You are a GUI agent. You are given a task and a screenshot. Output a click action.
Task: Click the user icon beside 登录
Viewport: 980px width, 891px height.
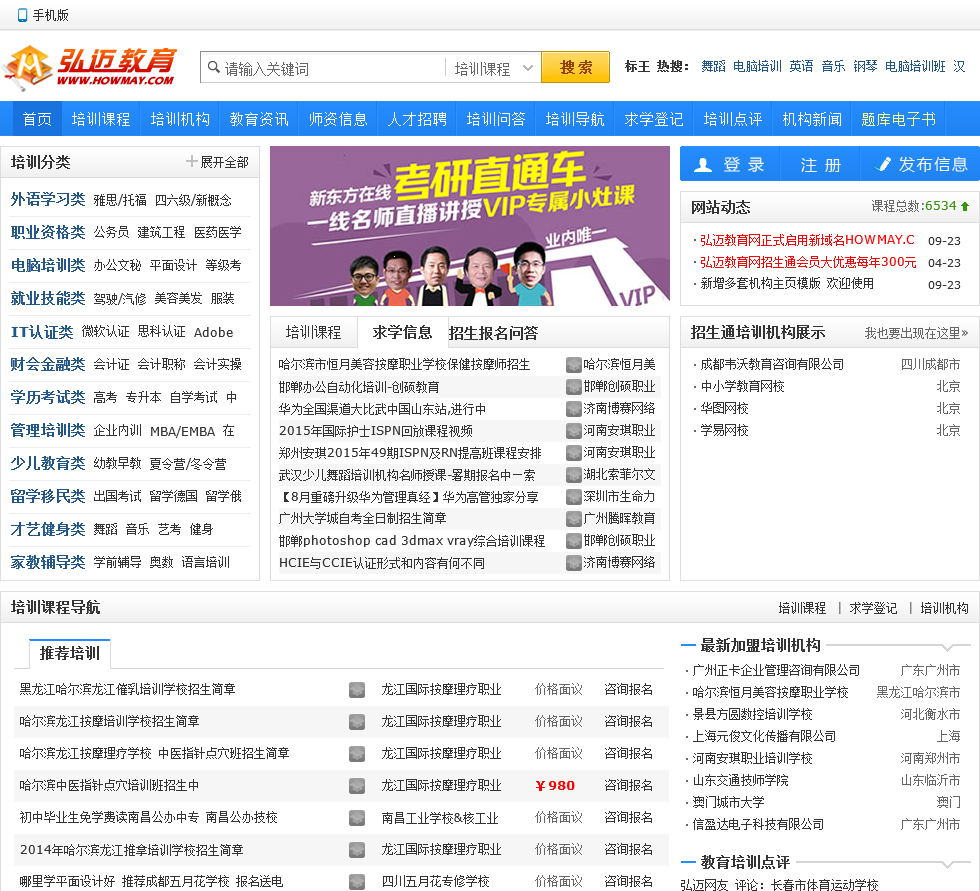[x=703, y=164]
